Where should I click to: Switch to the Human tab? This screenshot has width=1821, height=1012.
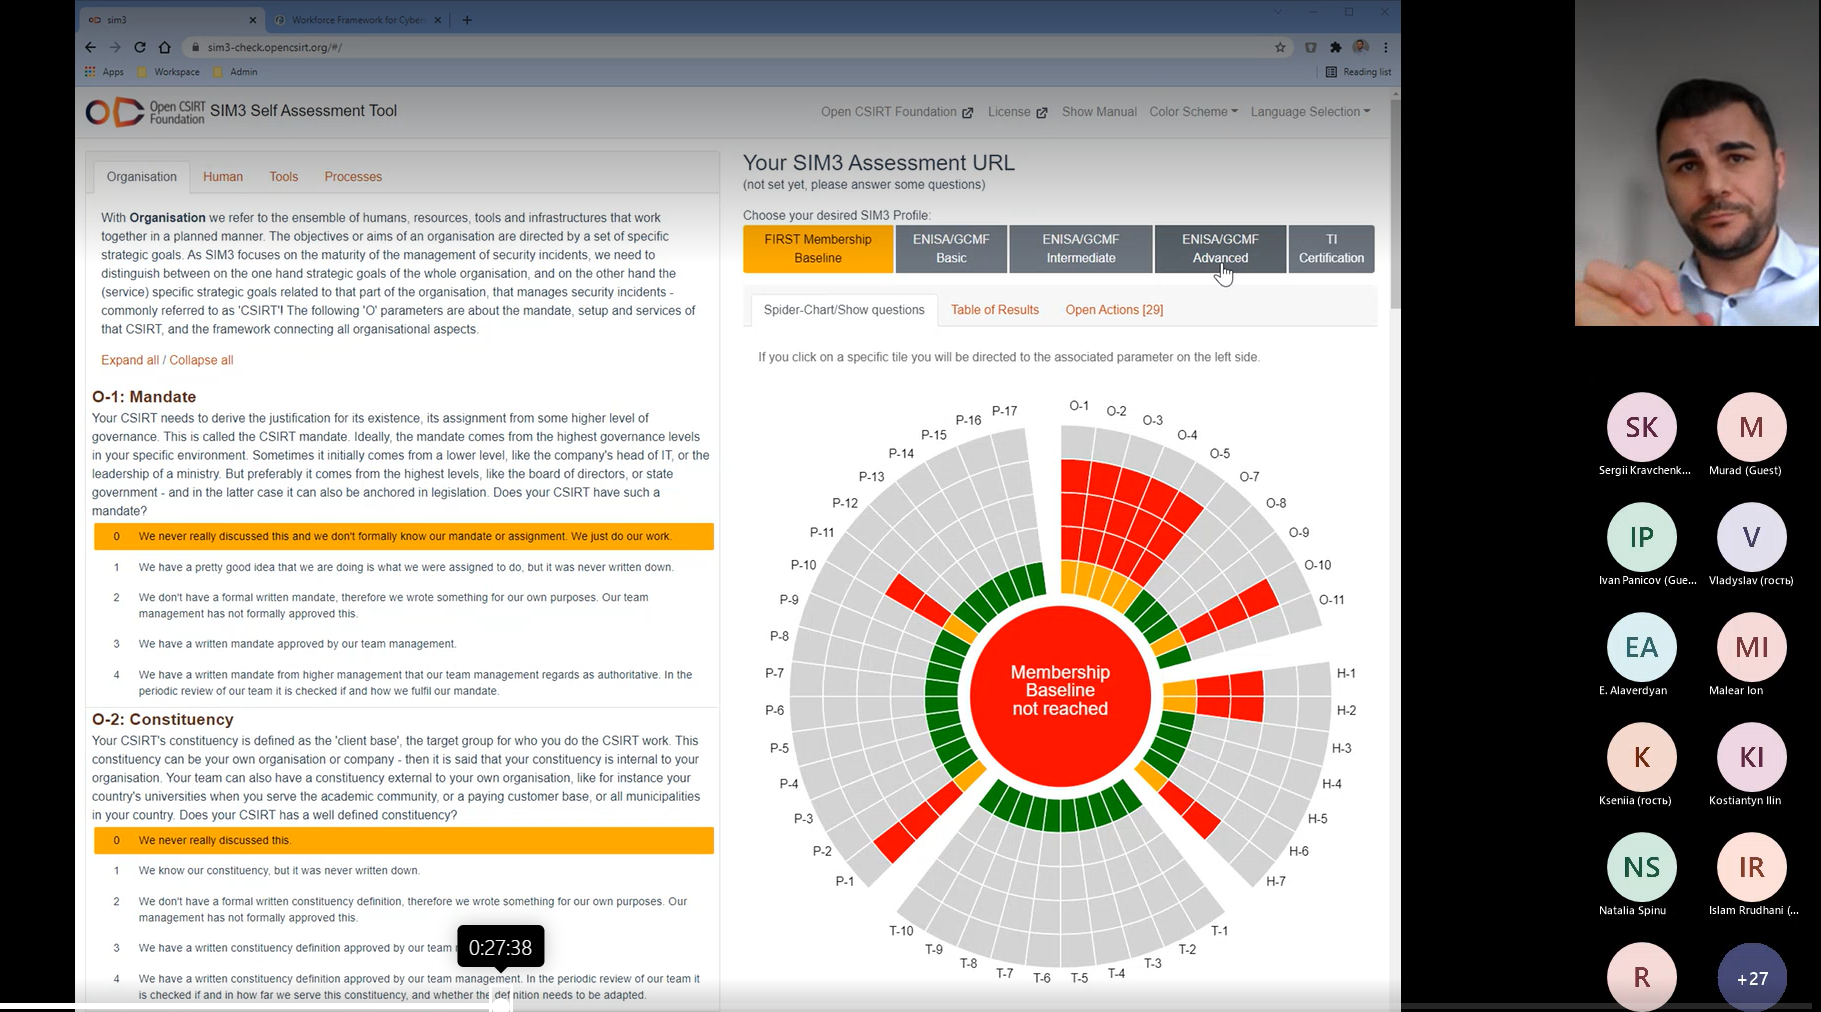click(223, 177)
